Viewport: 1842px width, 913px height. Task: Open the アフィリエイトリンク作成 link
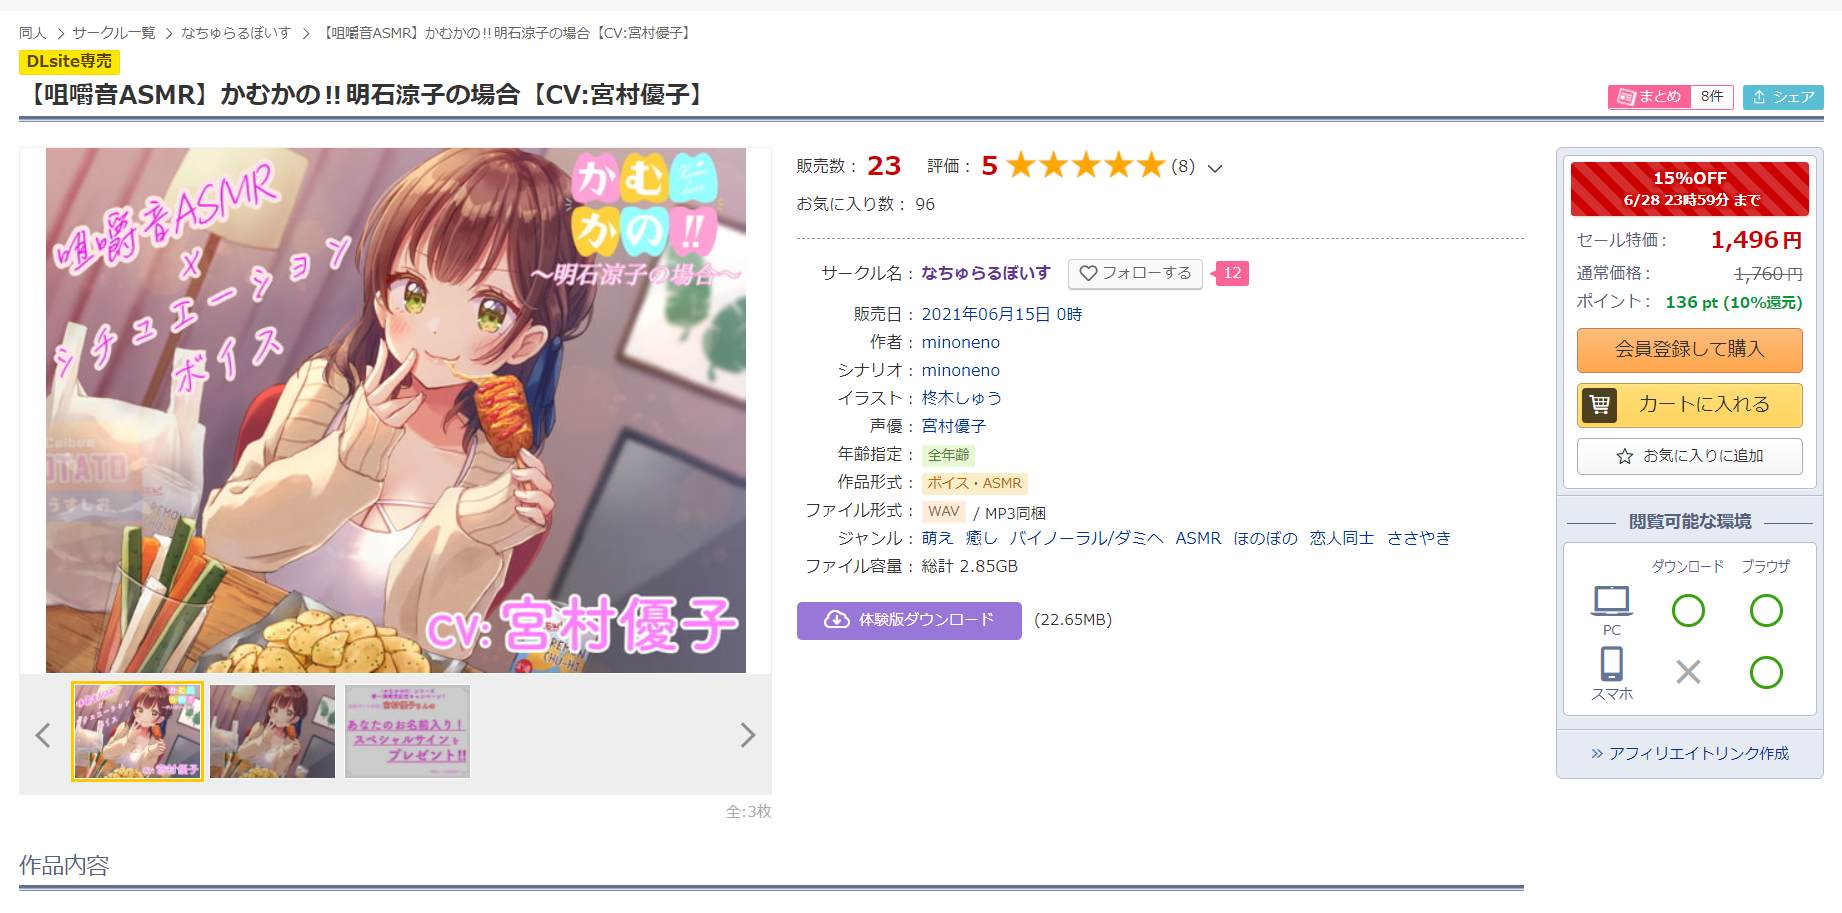click(x=1690, y=753)
